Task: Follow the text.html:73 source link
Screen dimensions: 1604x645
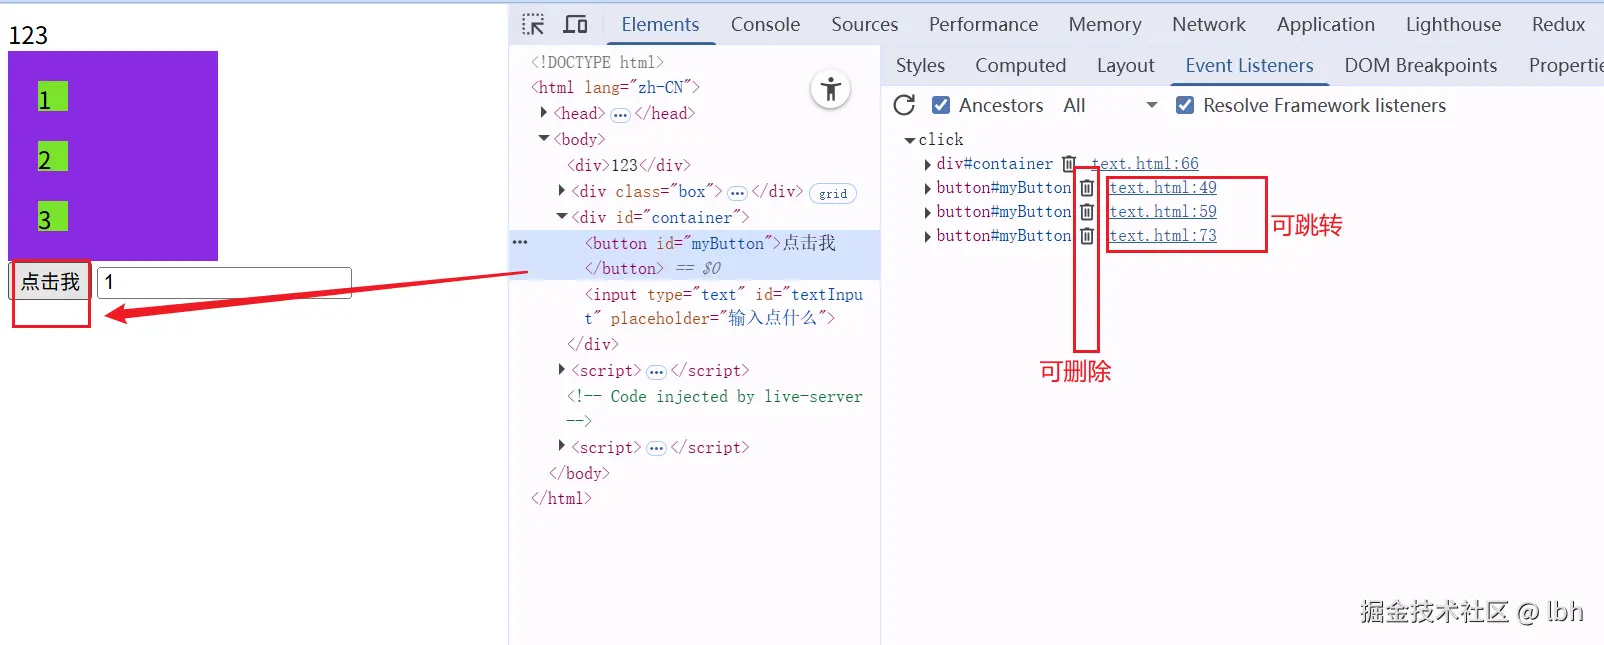Action: click(1163, 235)
